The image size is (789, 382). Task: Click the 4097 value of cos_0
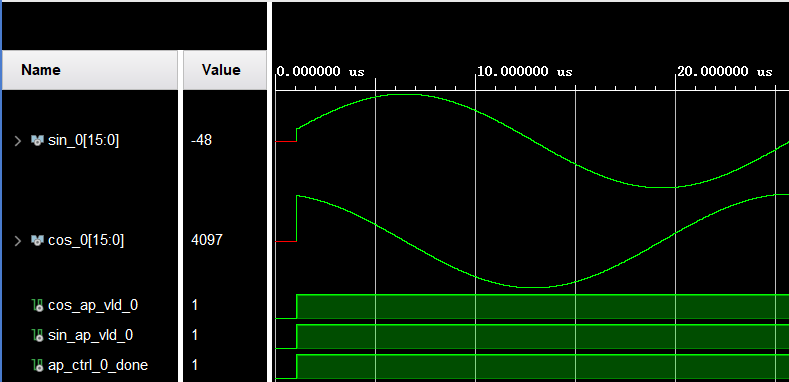[x=206, y=240]
